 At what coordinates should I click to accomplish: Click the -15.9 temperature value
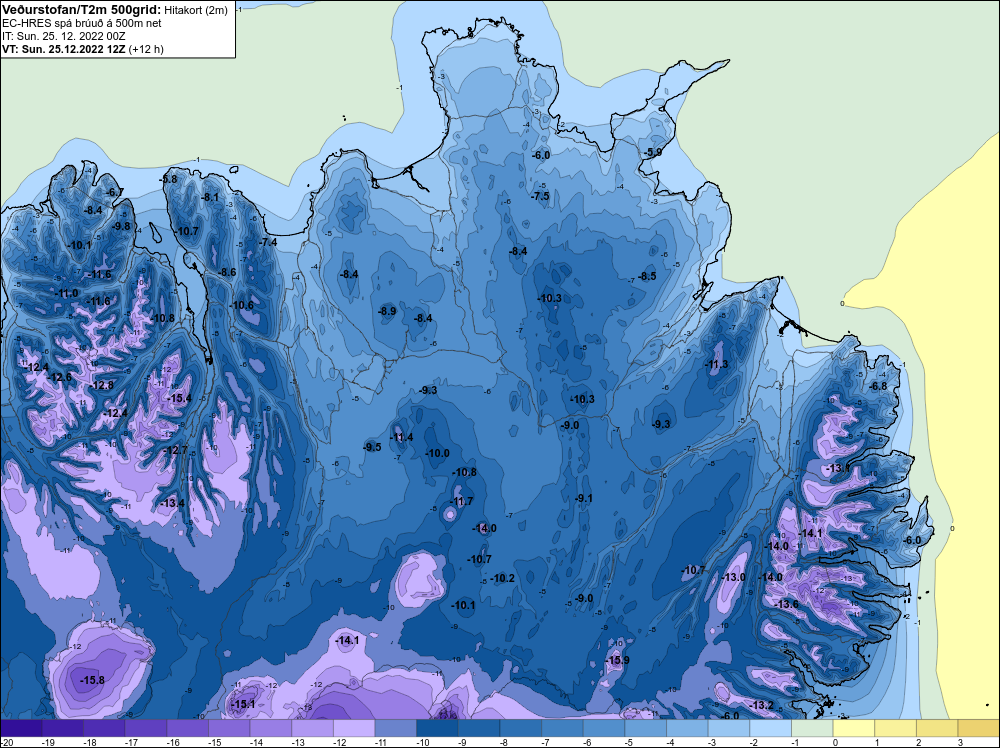pyautogui.click(x=617, y=660)
